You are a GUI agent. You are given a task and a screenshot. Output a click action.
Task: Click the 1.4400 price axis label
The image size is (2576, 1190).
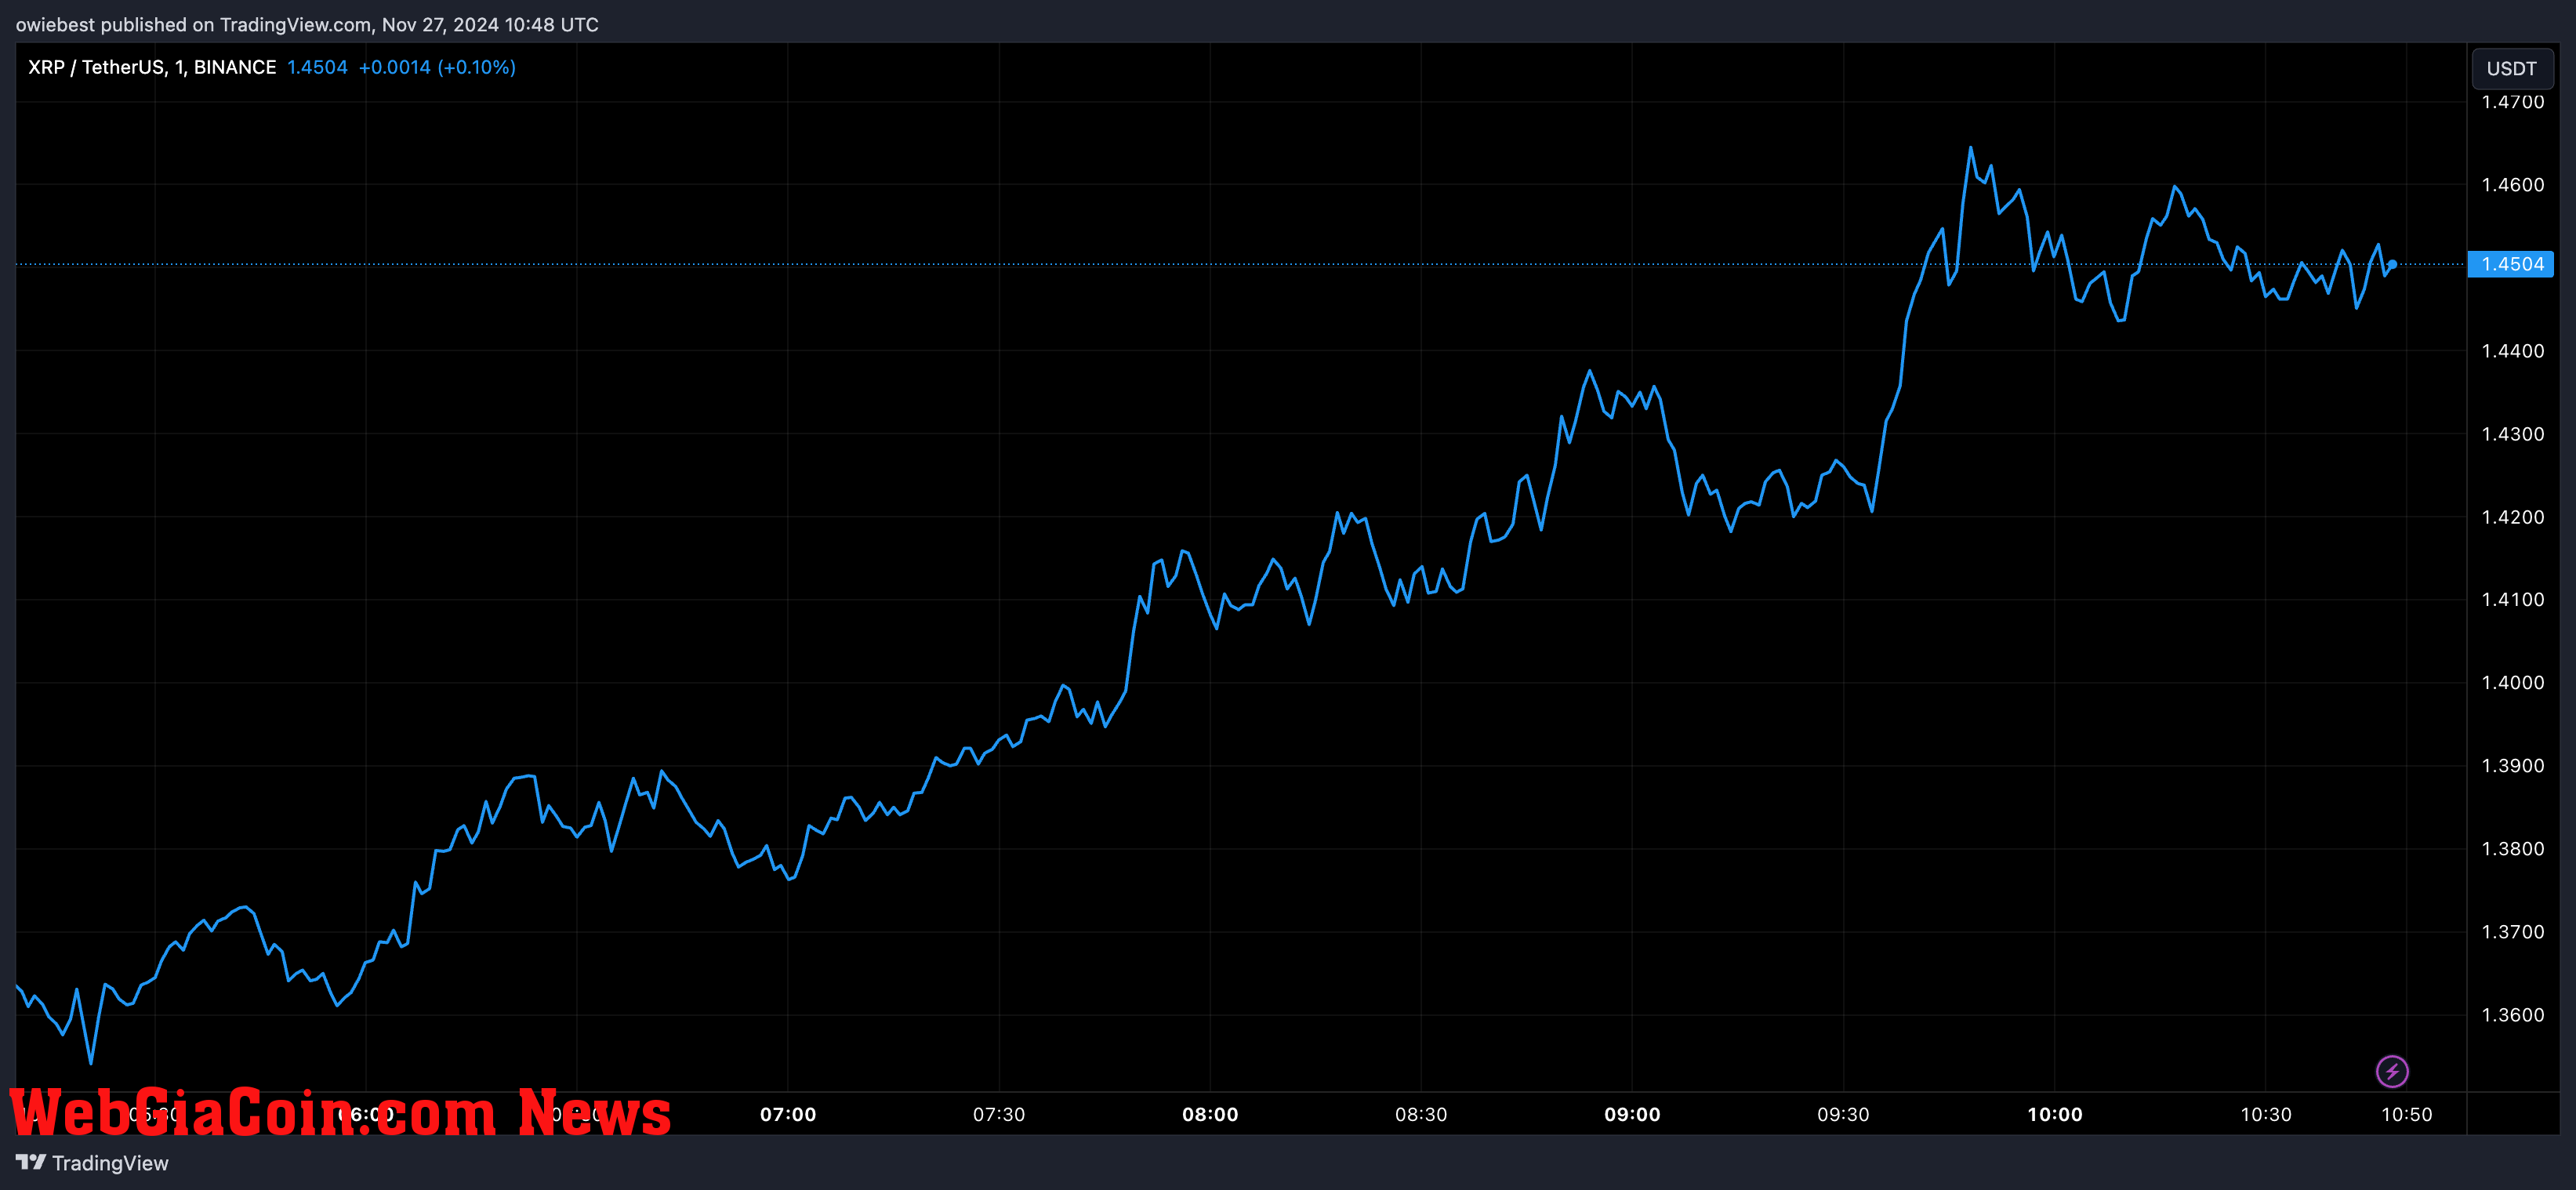(x=2512, y=351)
